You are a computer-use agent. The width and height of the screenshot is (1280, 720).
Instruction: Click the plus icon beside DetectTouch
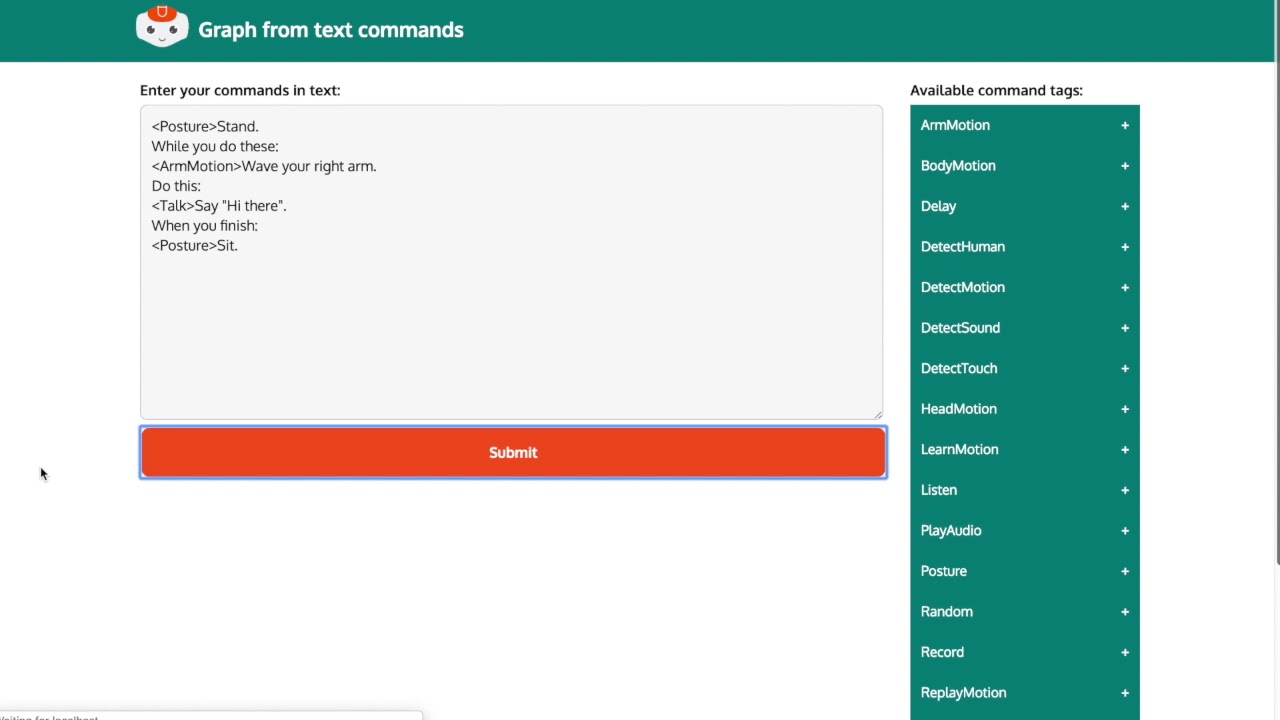pyautogui.click(x=1125, y=369)
